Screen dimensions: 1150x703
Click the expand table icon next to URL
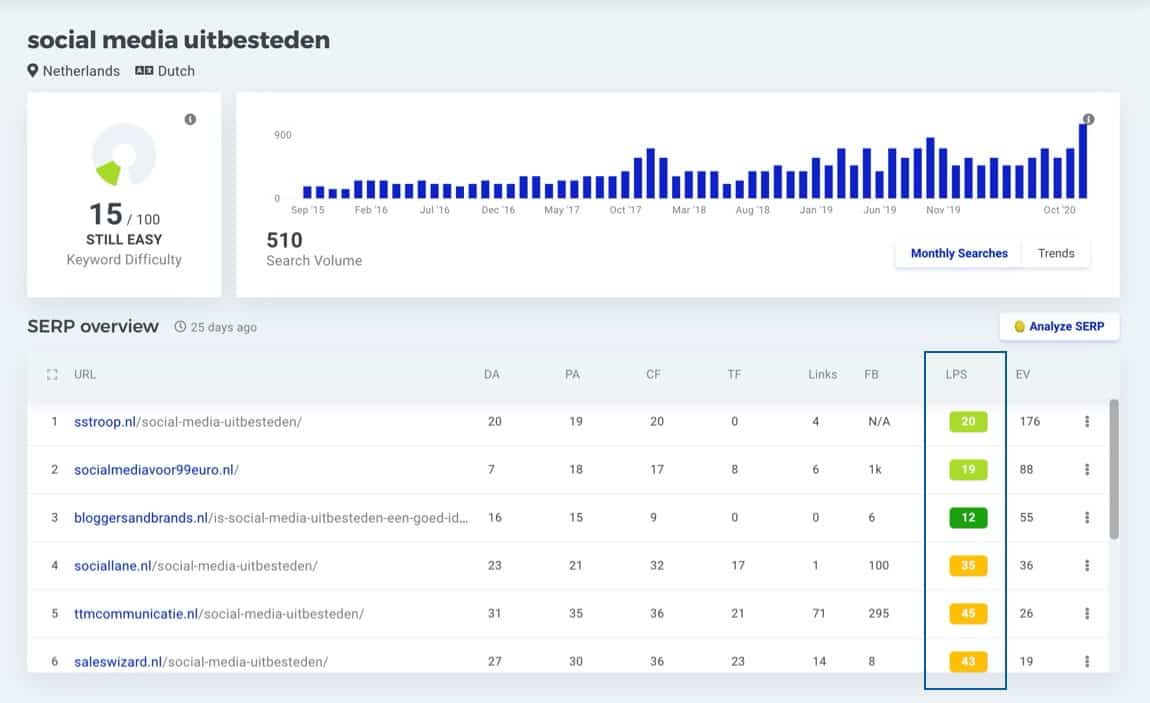52,375
